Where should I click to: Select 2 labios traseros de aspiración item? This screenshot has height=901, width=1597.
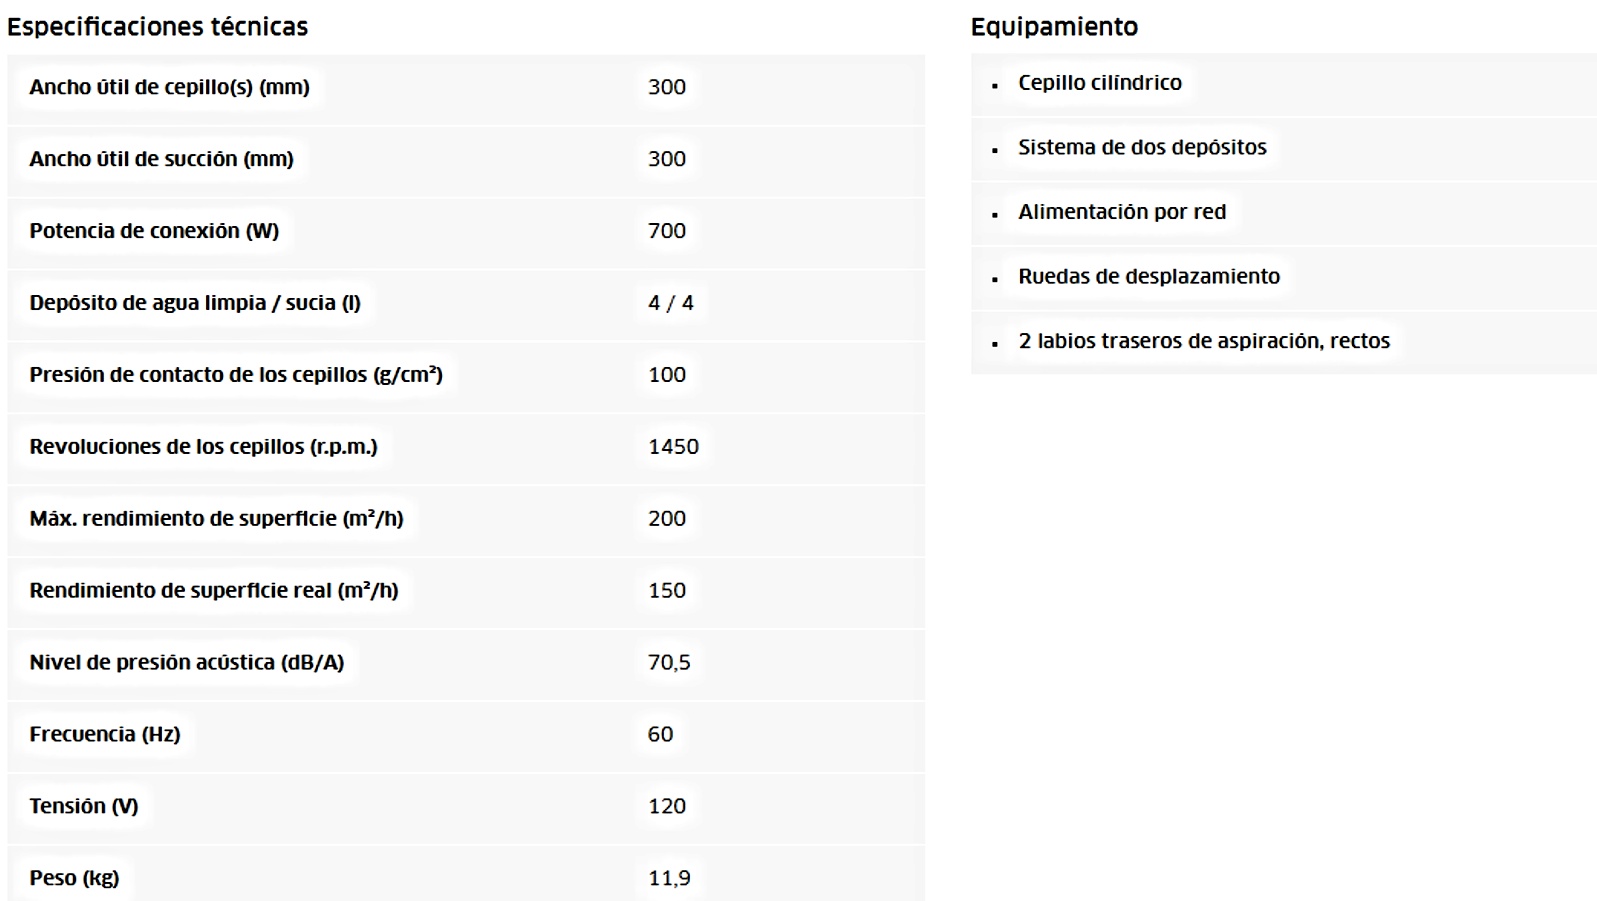pyautogui.click(x=1204, y=341)
